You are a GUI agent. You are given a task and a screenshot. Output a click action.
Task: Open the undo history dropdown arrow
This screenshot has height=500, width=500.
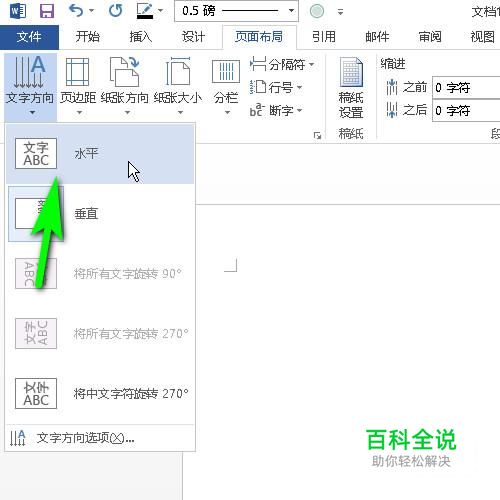tap(91, 11)
